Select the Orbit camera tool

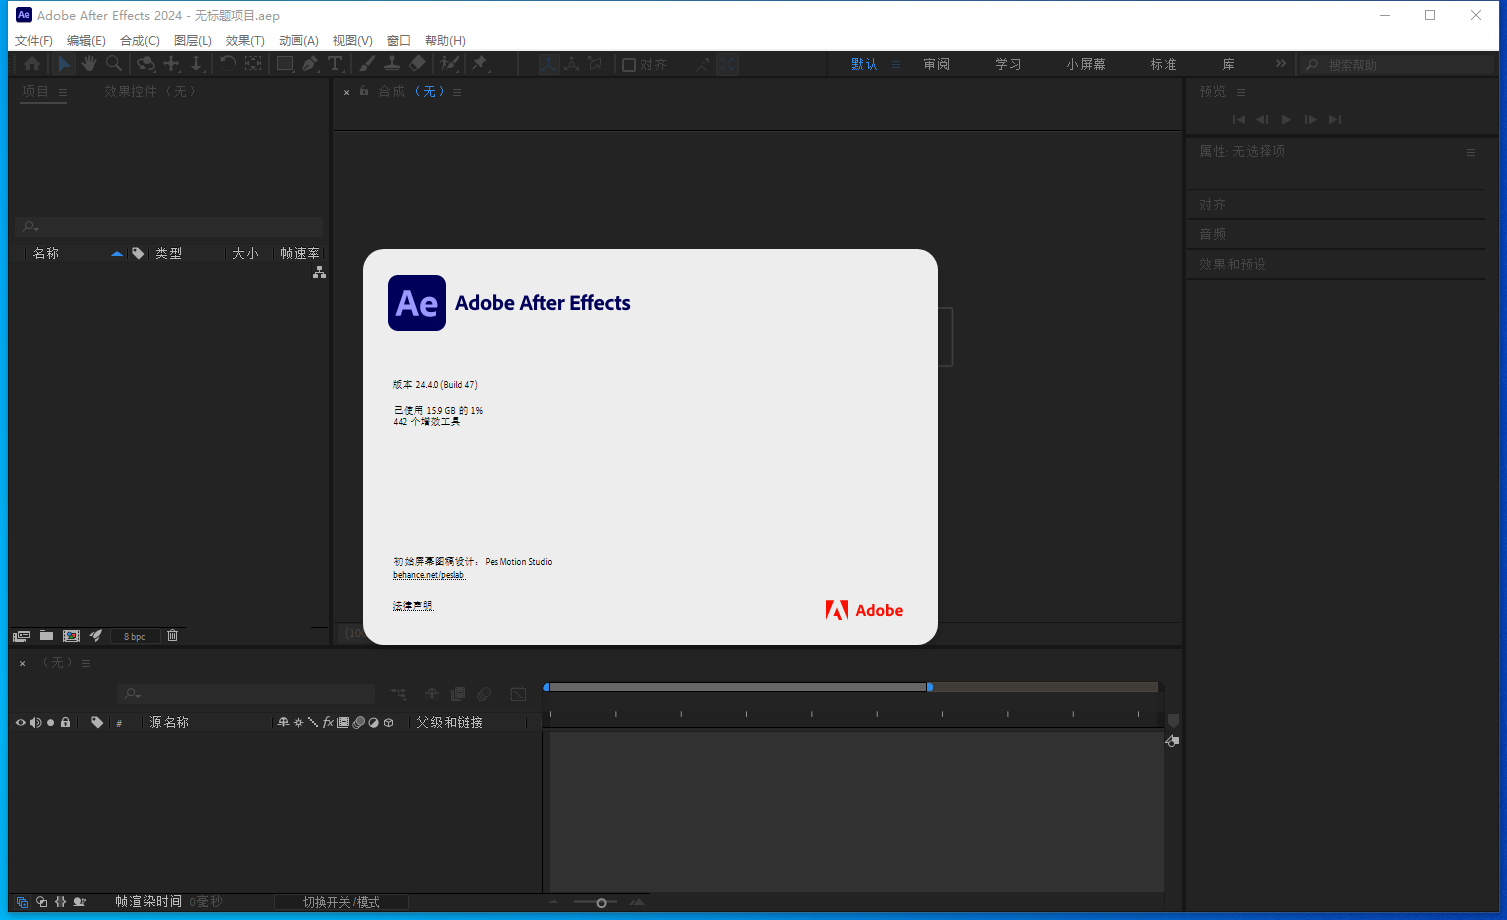click(146, 64)
